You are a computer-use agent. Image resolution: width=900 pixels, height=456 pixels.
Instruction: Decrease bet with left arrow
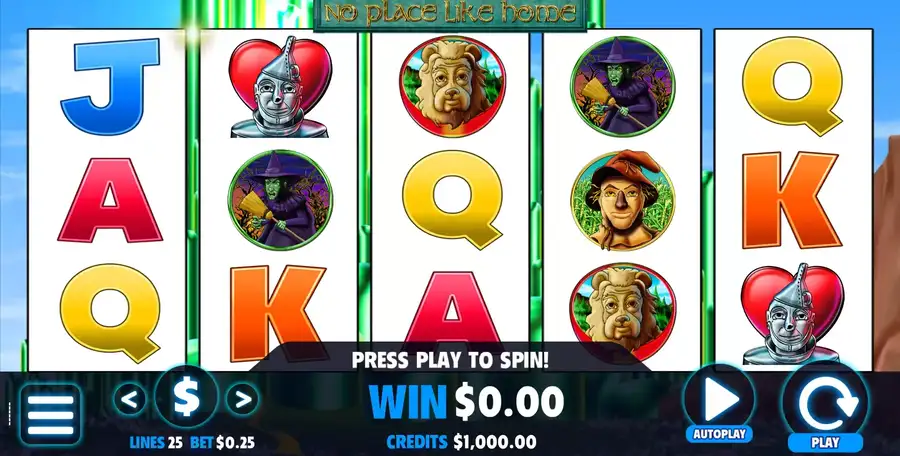pos(129,399)
